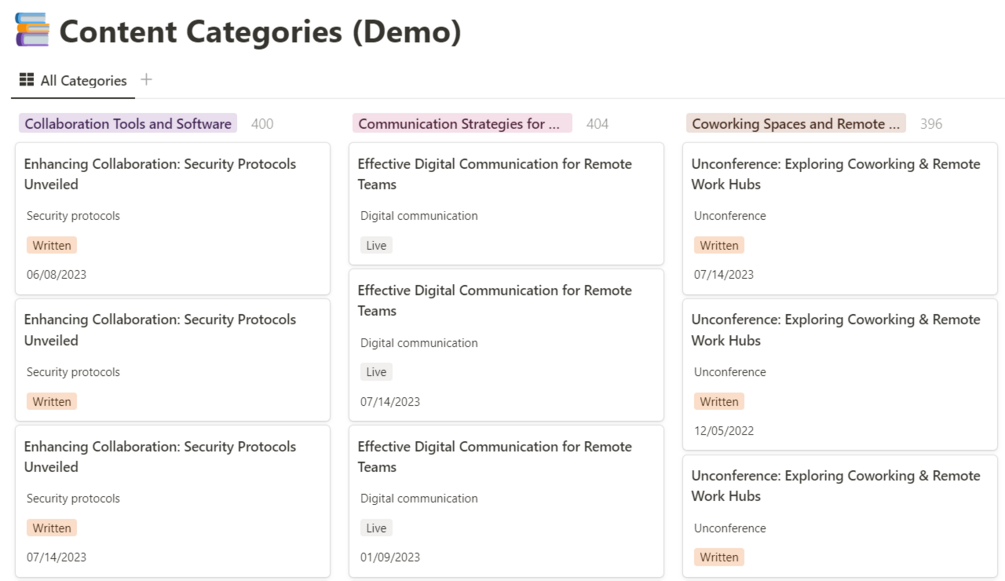Open the Digital Communication card dated 01/09/2023
The width and height of the screenshot is (1005, 581).
495,457
